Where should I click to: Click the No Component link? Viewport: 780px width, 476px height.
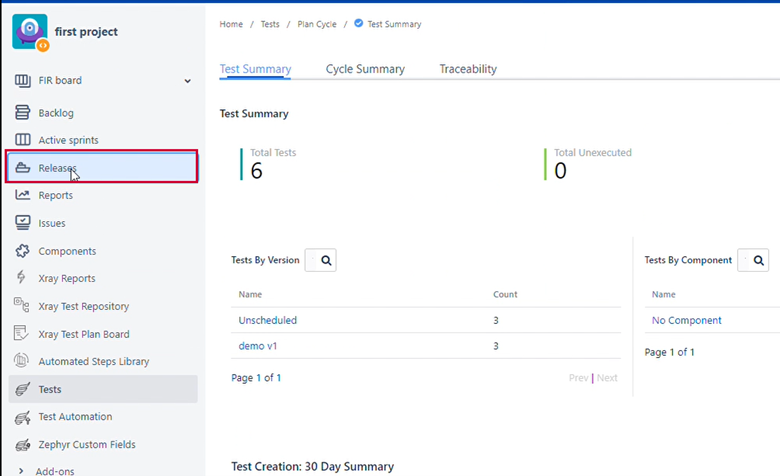click(x=686, y=320)
